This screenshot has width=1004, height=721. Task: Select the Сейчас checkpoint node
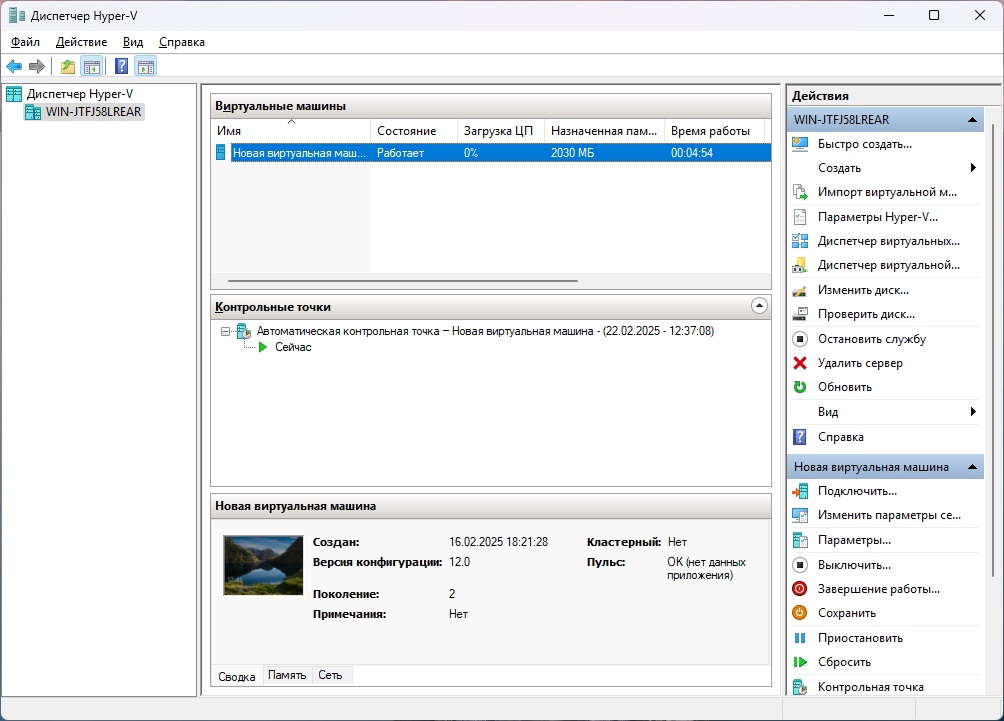click(x=293, y=347)
